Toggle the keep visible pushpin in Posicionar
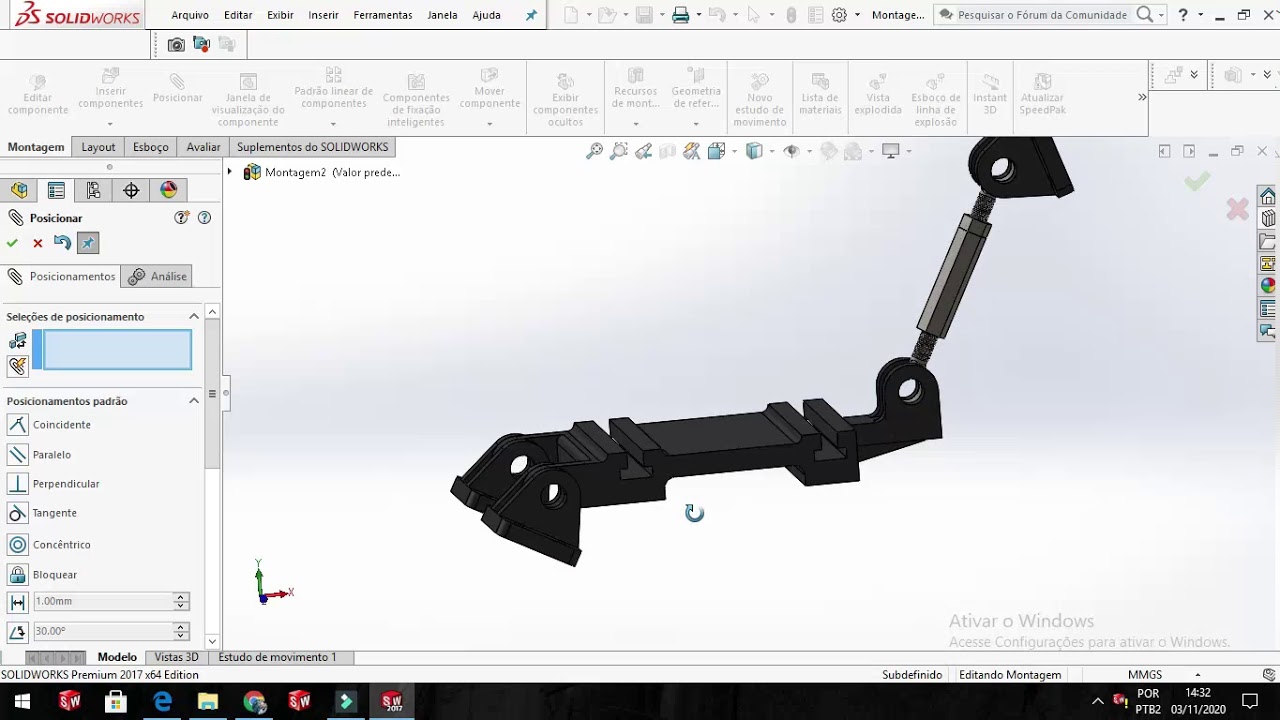This screenshot has height=720, width=1280. 88,243
